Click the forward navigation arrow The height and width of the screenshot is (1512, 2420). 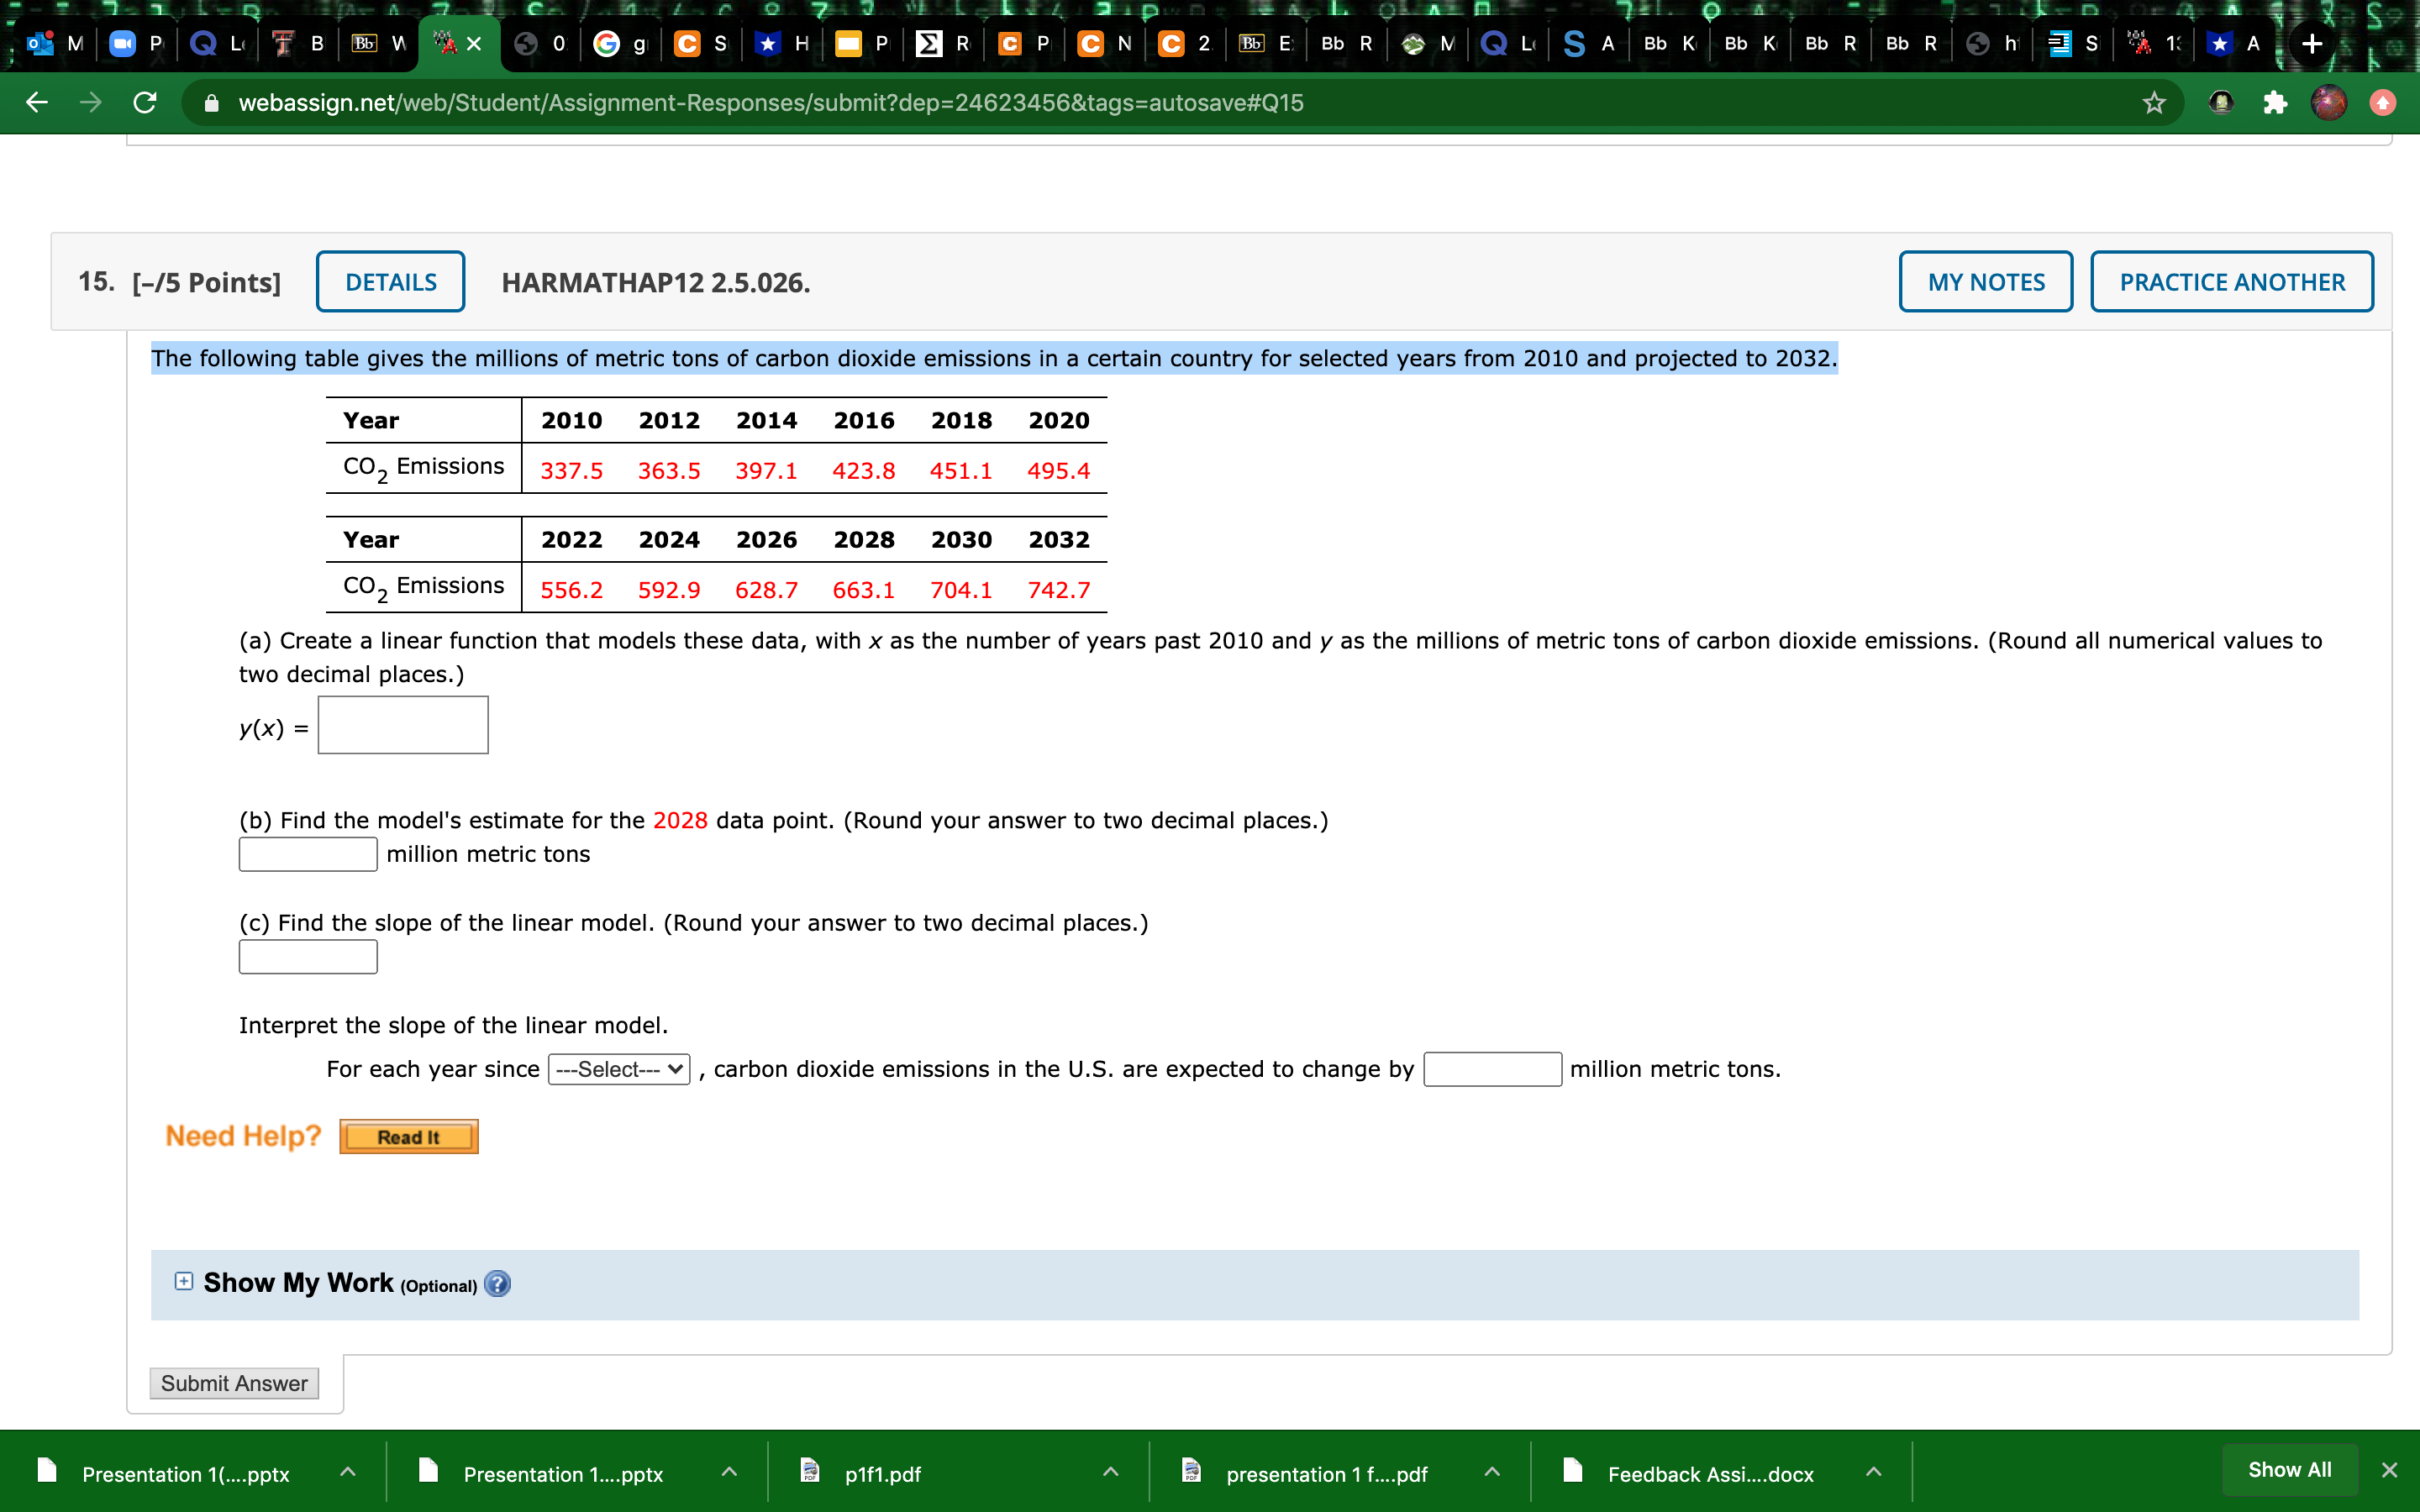90,102
